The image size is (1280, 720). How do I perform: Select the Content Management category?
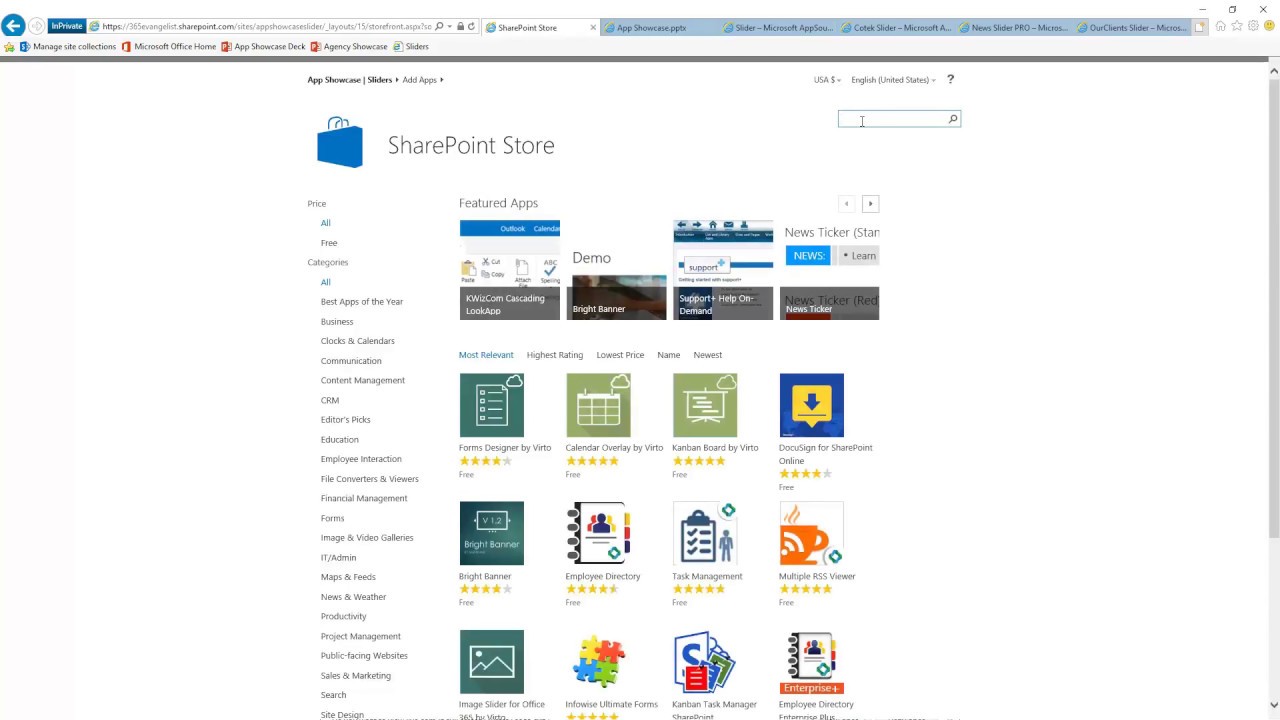coord(363,380)
